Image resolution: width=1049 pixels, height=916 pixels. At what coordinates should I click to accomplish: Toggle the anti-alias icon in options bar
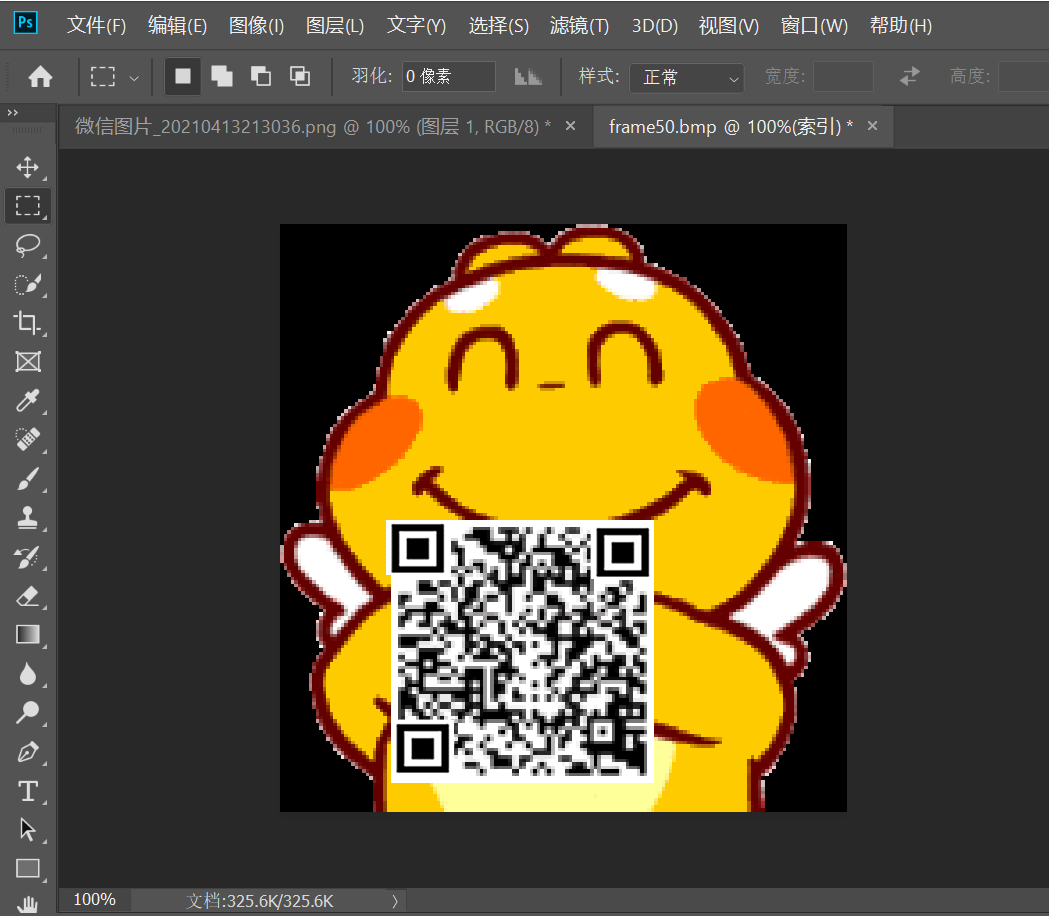pyautogui.click(x=528, y=77)
